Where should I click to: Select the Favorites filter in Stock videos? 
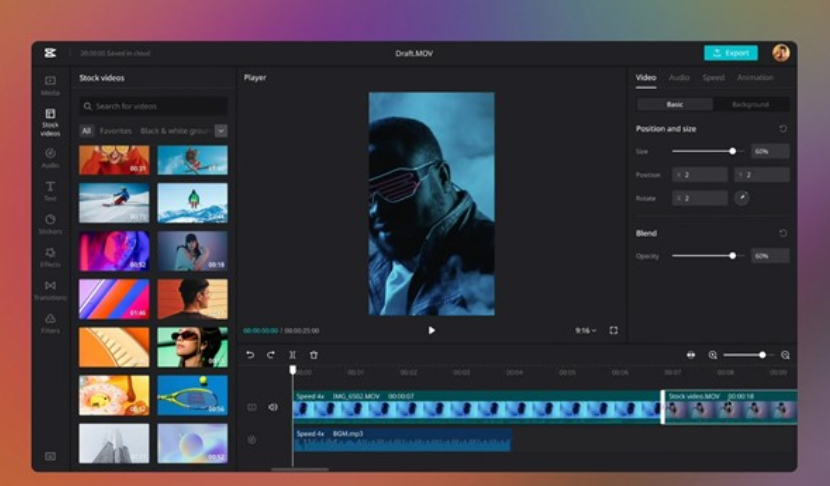coord(115,131)
